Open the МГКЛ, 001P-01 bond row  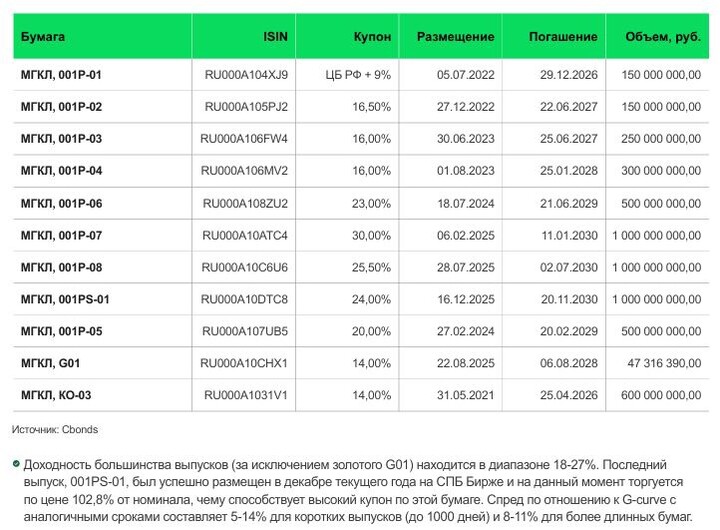point(61,75)
